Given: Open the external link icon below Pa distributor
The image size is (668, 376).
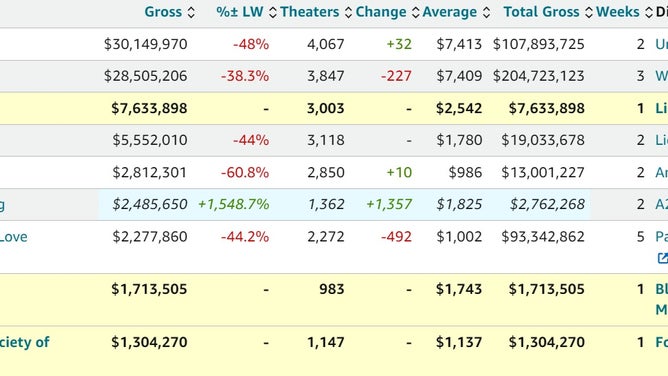Looking at the screenshot, I should pyautogui.click(x=662, y=258).
